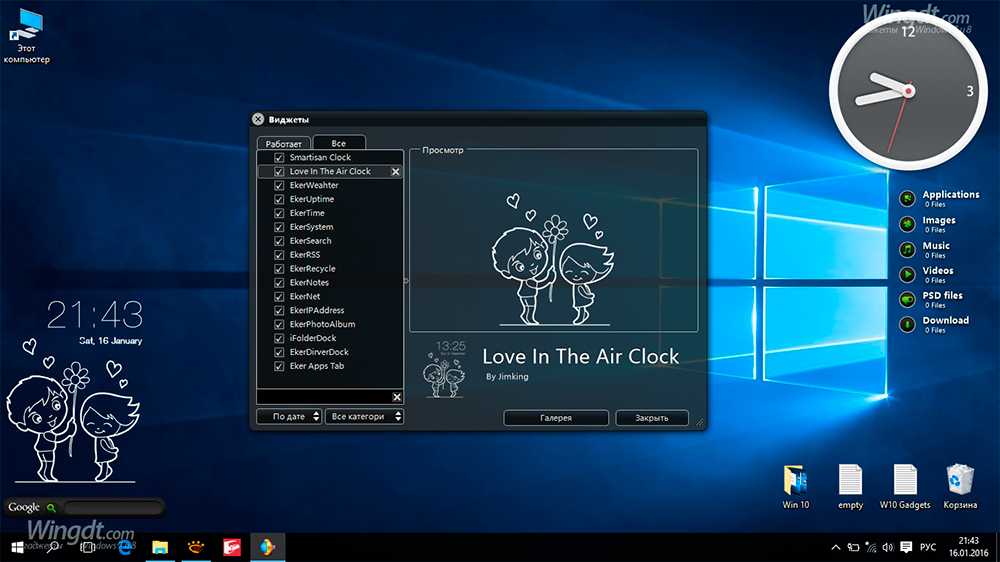This screenshot has width=1000, height=562.
Task: Open the Images folder dock icon
Action: [907, 224]
